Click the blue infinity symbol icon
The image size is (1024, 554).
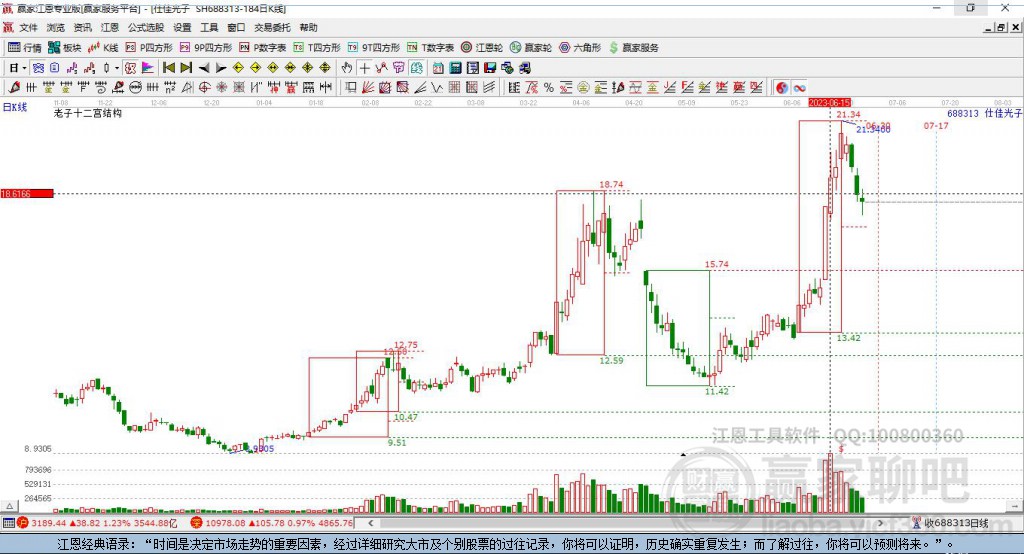[799, 88]
